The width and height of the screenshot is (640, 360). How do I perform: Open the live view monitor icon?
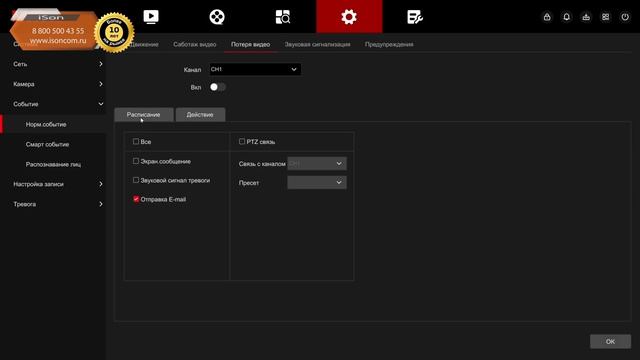151,17
